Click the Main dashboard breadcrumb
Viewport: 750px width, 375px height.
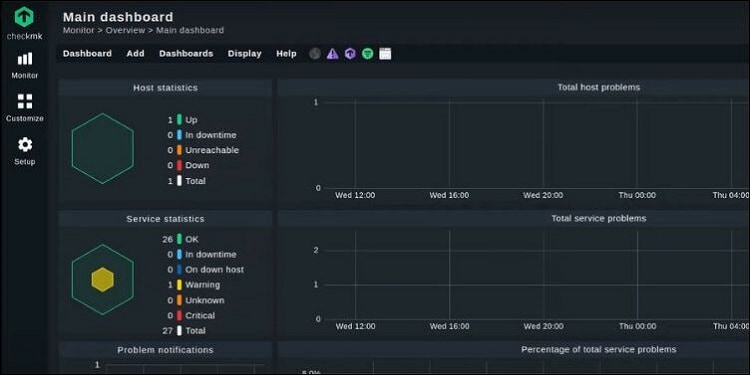[x=190, y=30]
